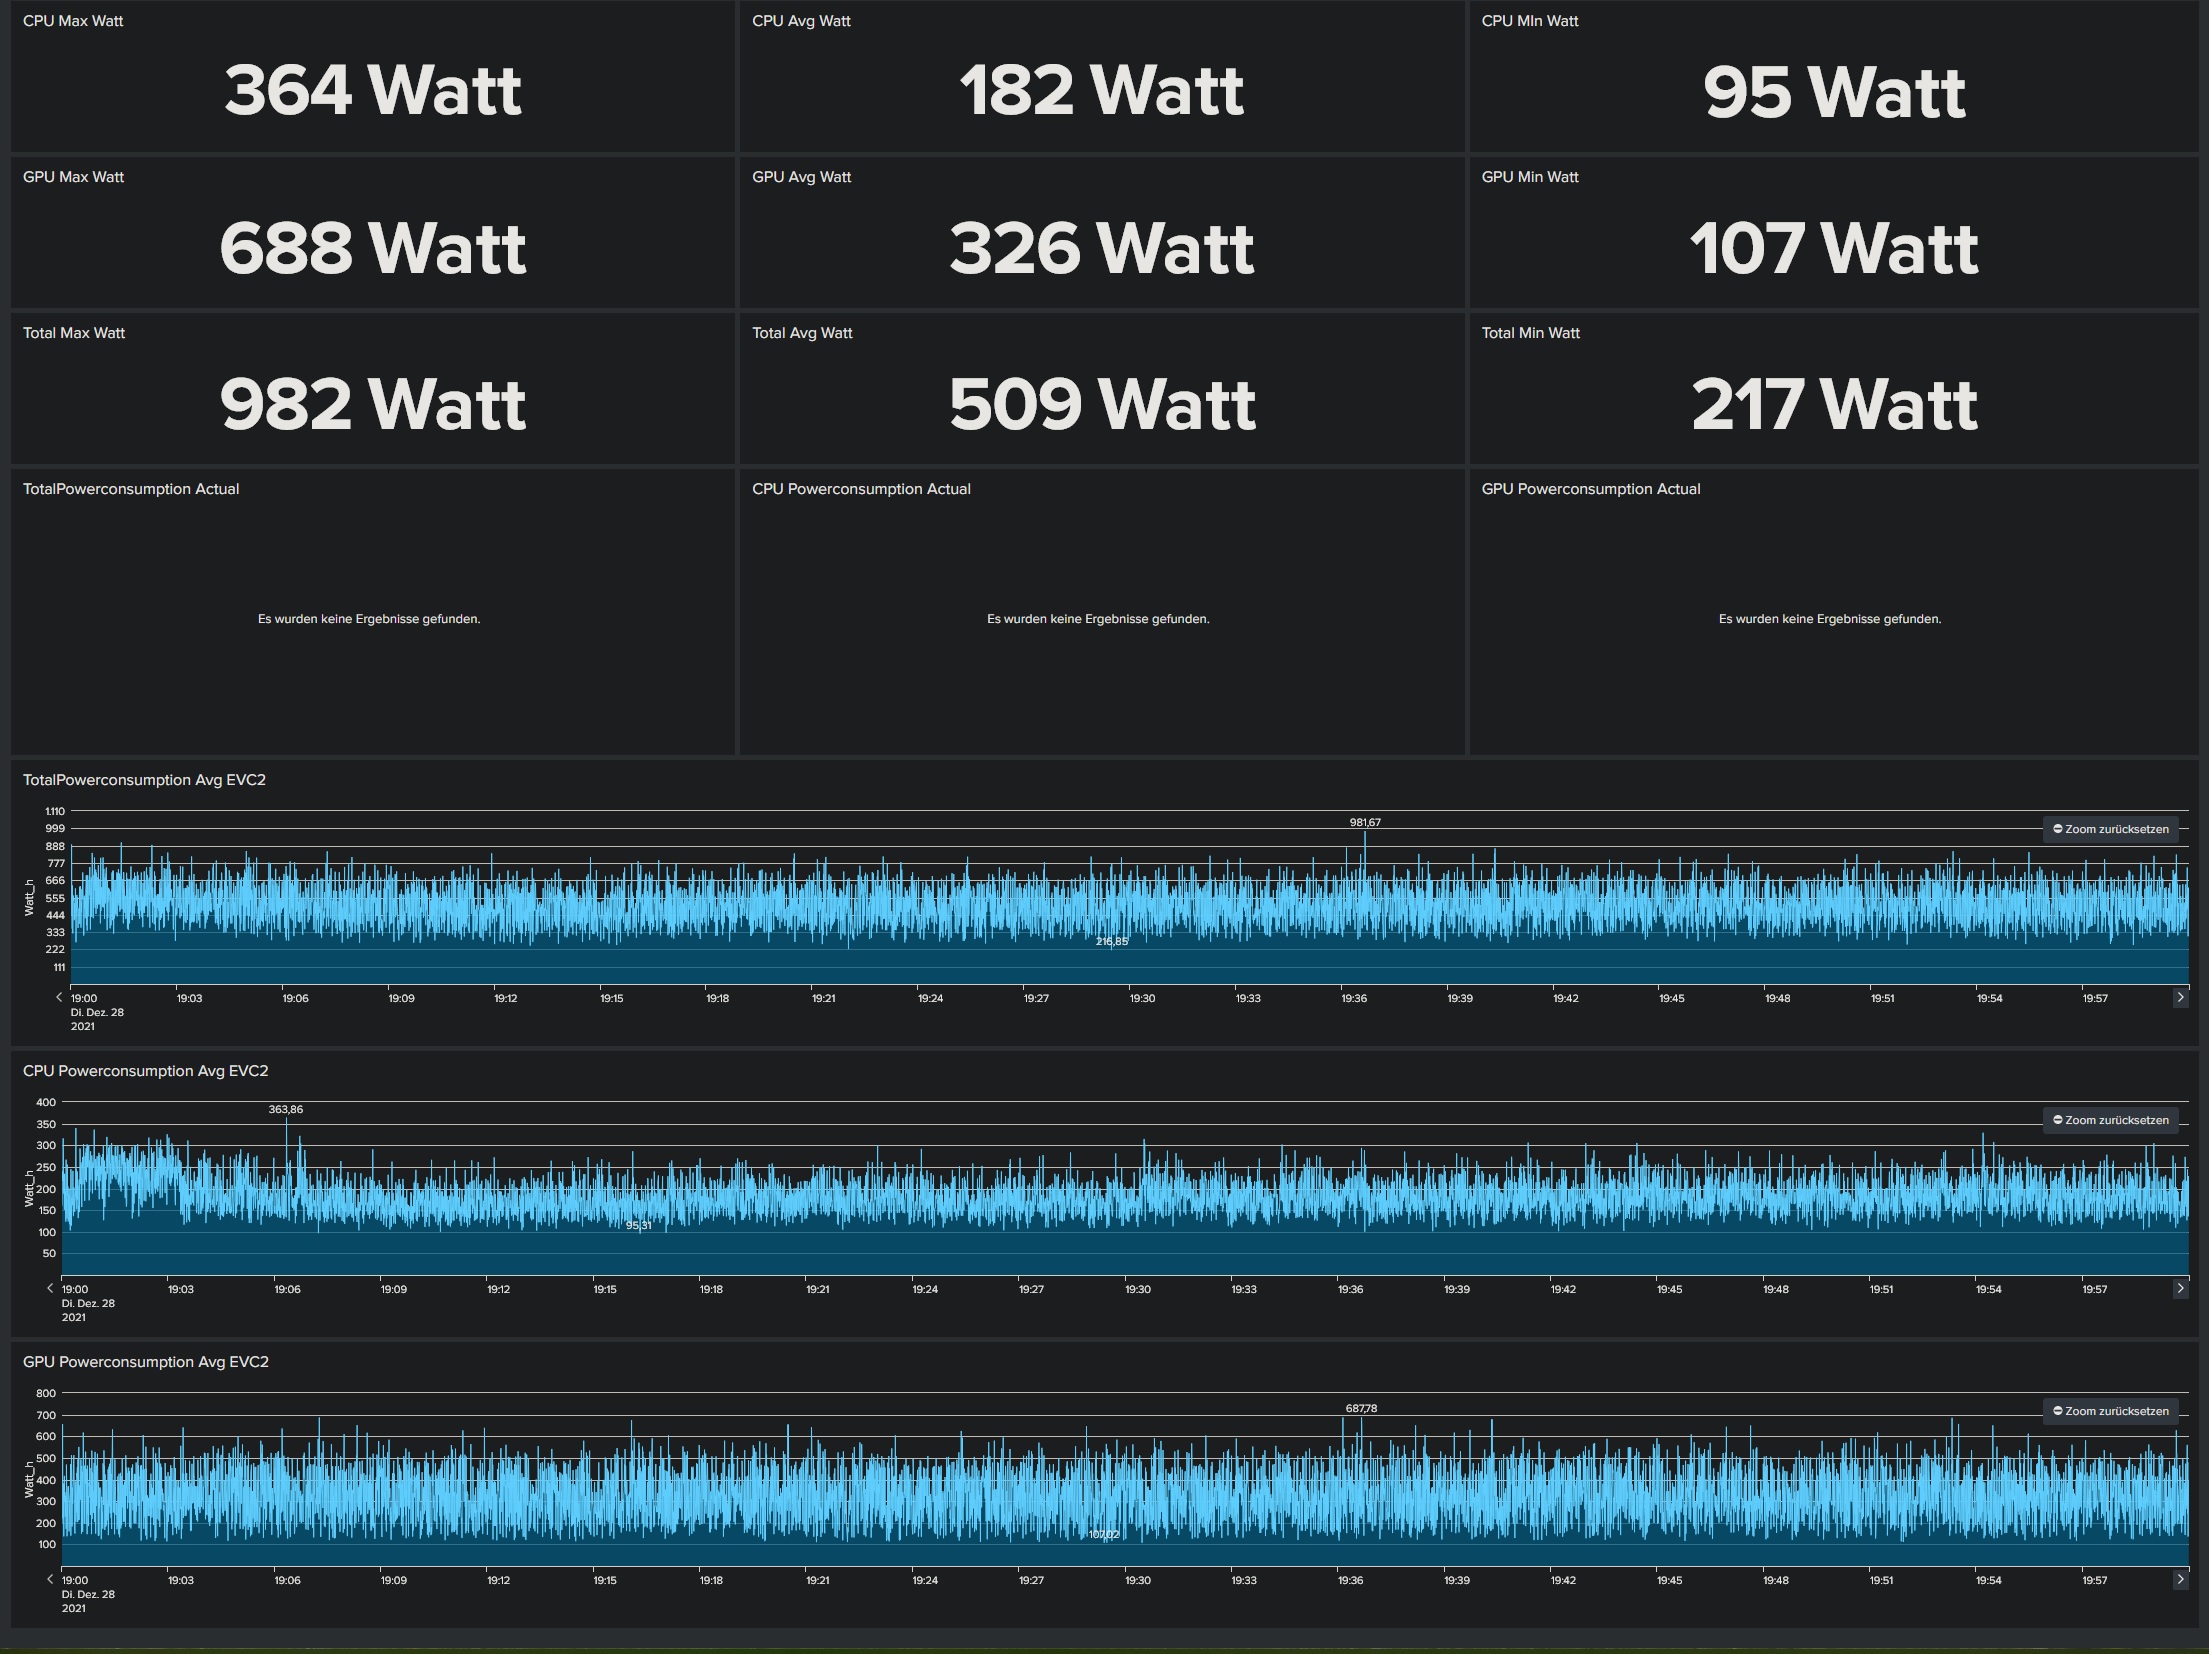Click the 19:30 tick on GPU chart axis
The image size is (2209, 1654).
[1137, 1580]
